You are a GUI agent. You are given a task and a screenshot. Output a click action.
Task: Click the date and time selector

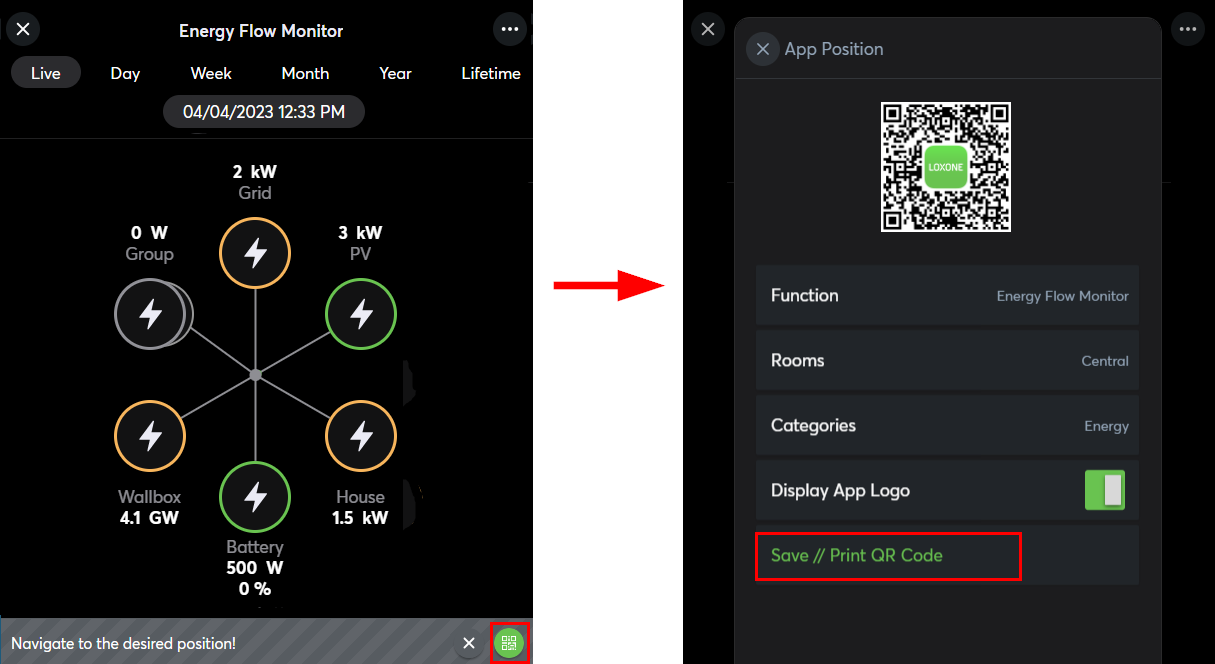point(264,112)
